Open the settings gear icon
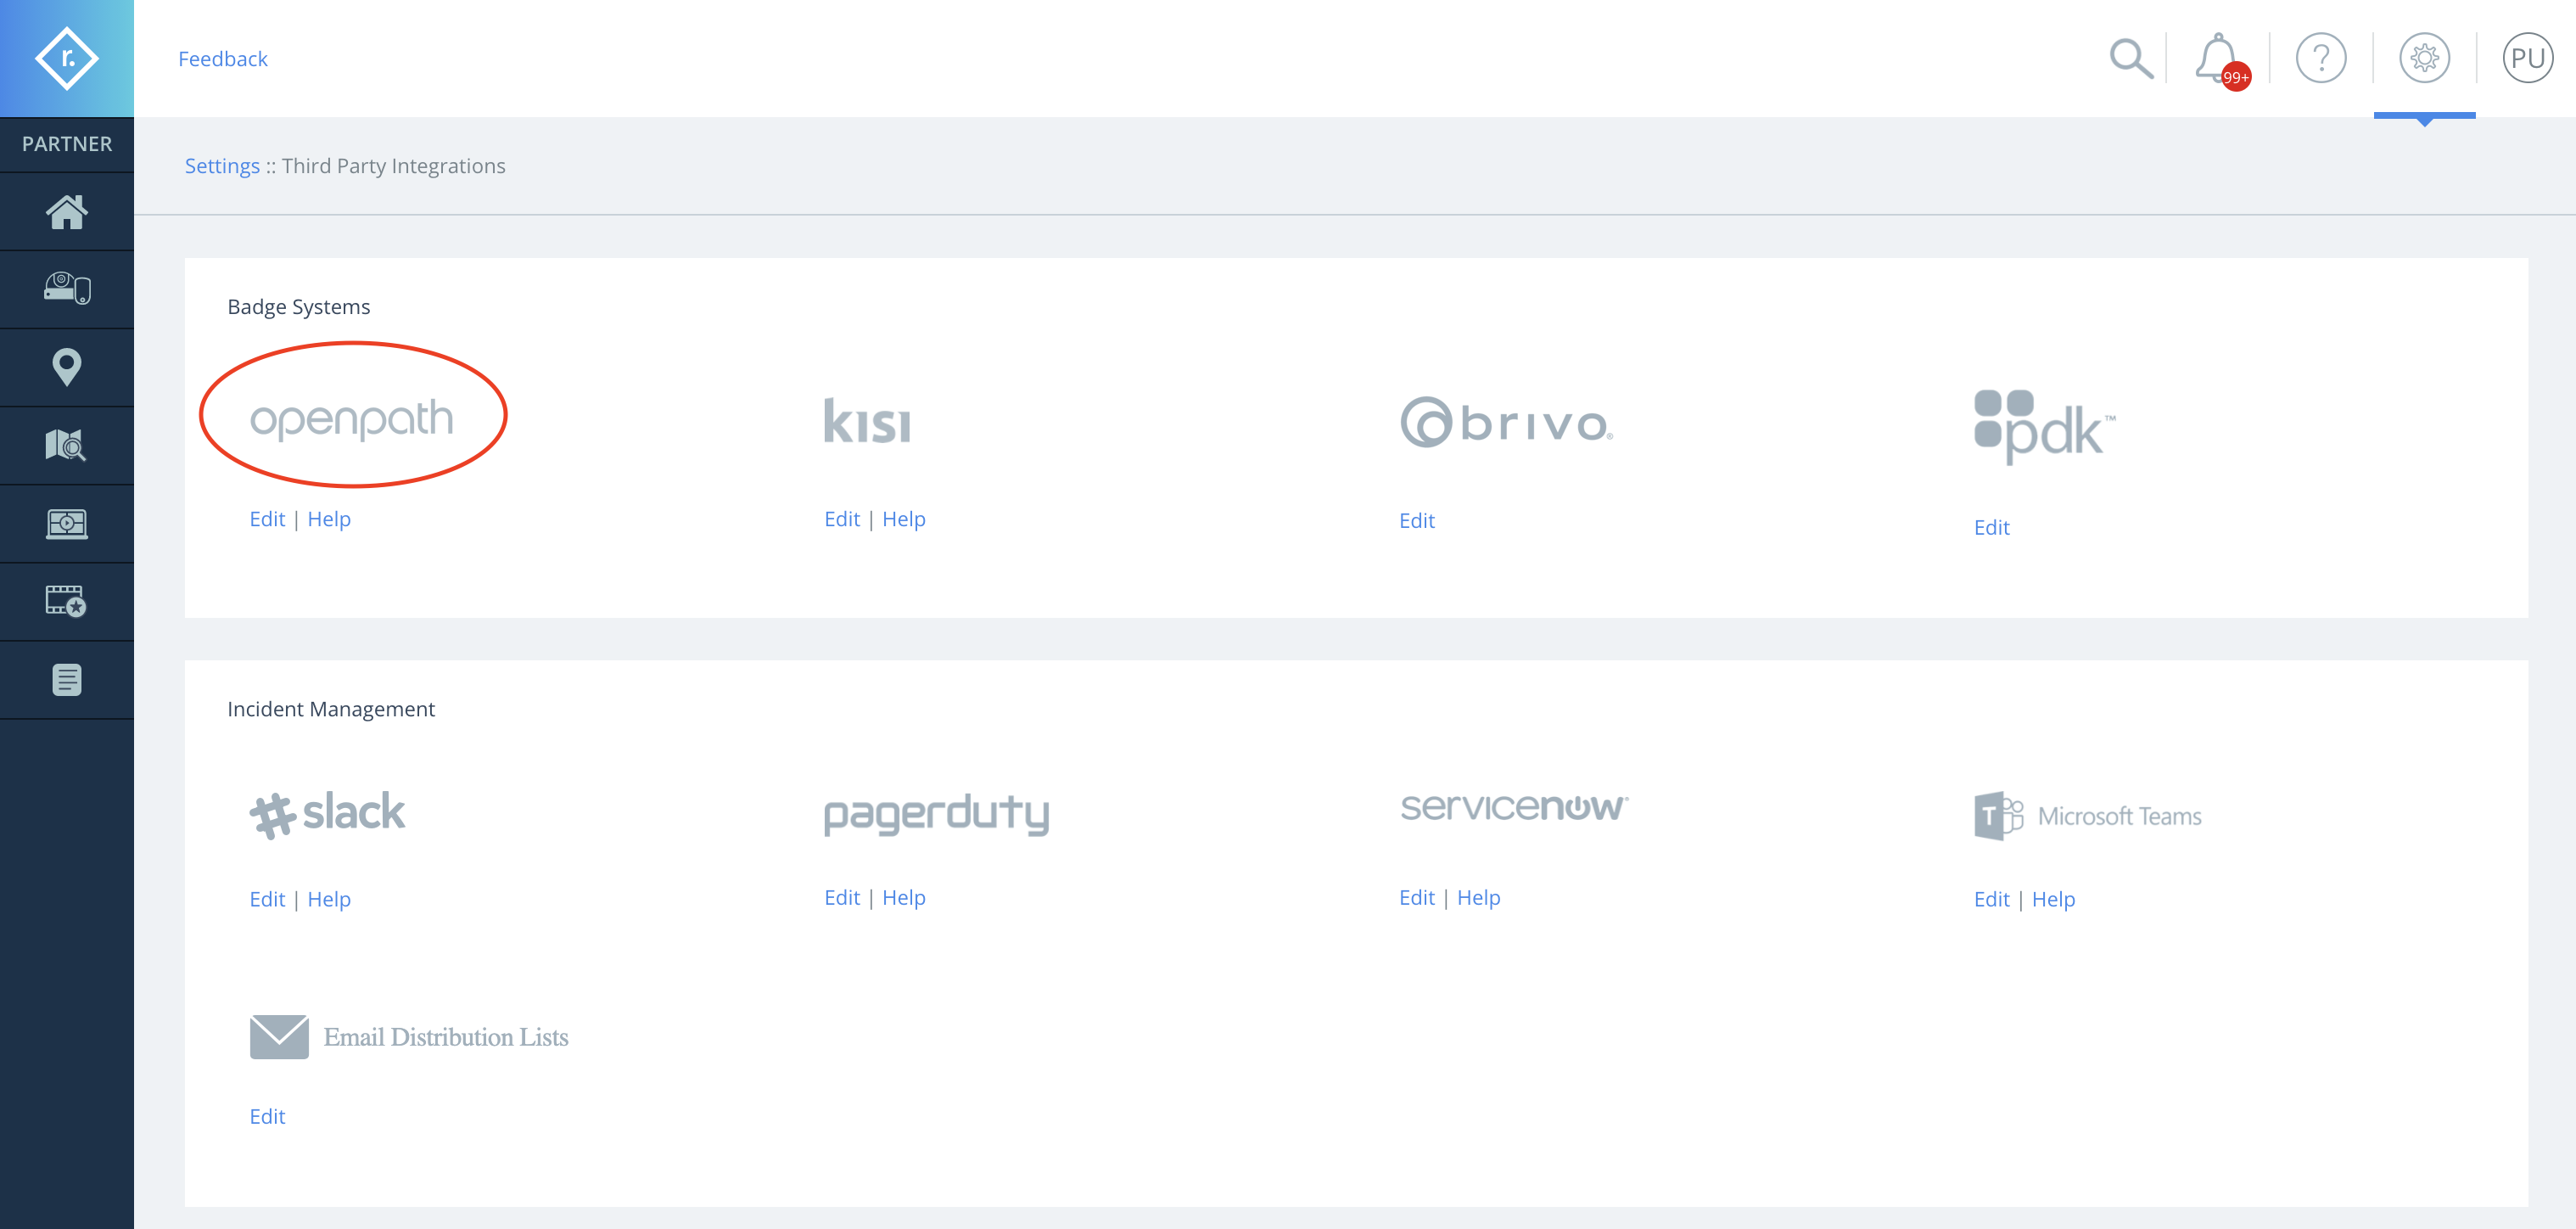 point(2425,58)
